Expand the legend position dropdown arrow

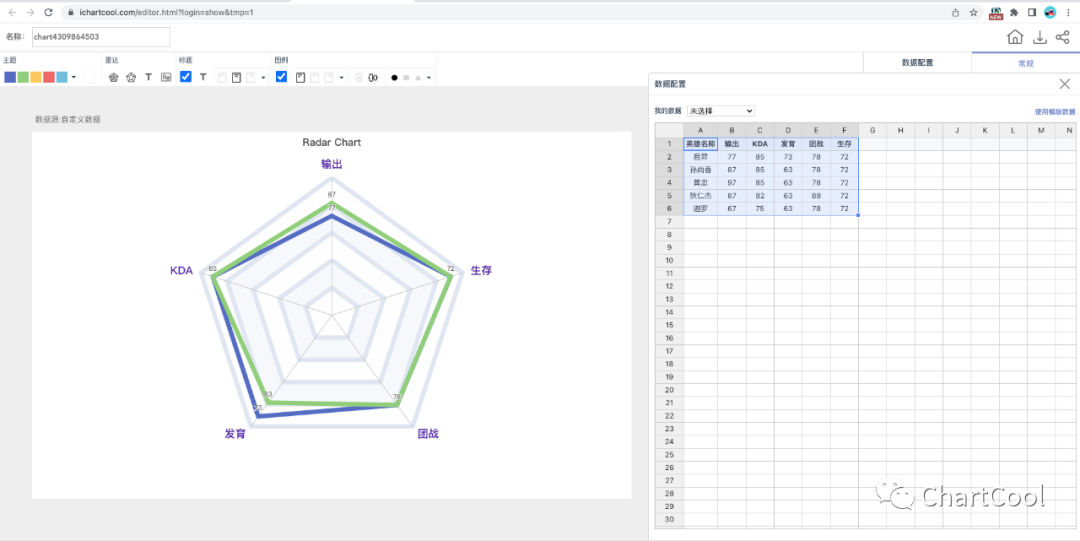[342, 78]
